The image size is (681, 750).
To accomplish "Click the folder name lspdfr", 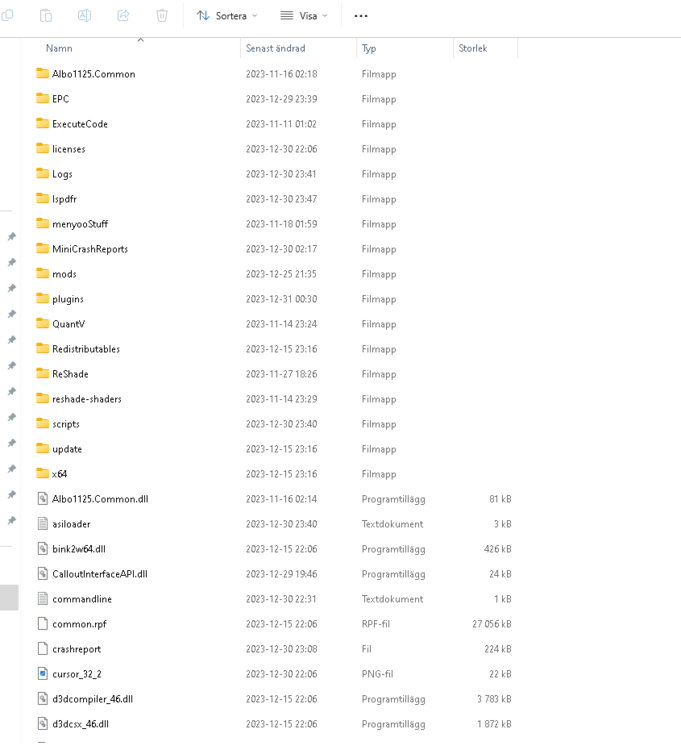I will point(65,199).
